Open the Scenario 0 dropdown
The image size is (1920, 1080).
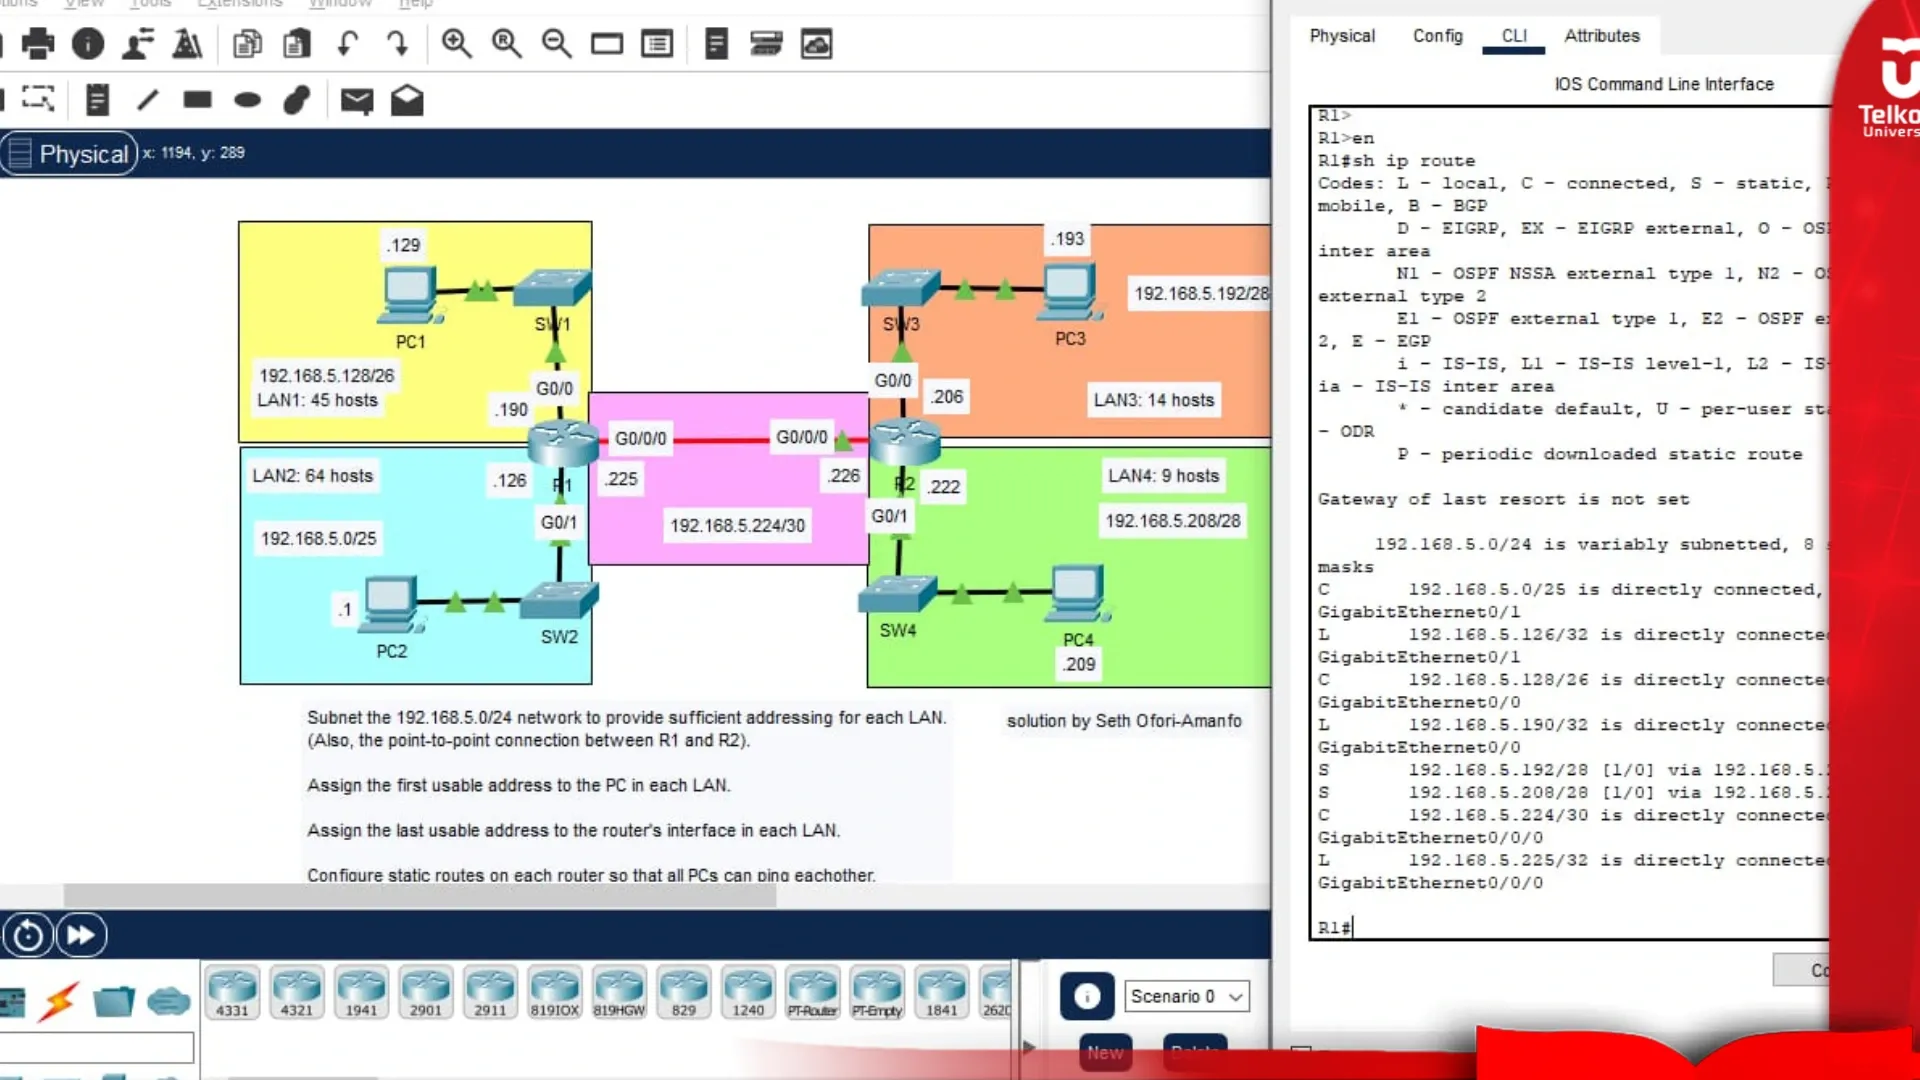point(1187,996)
